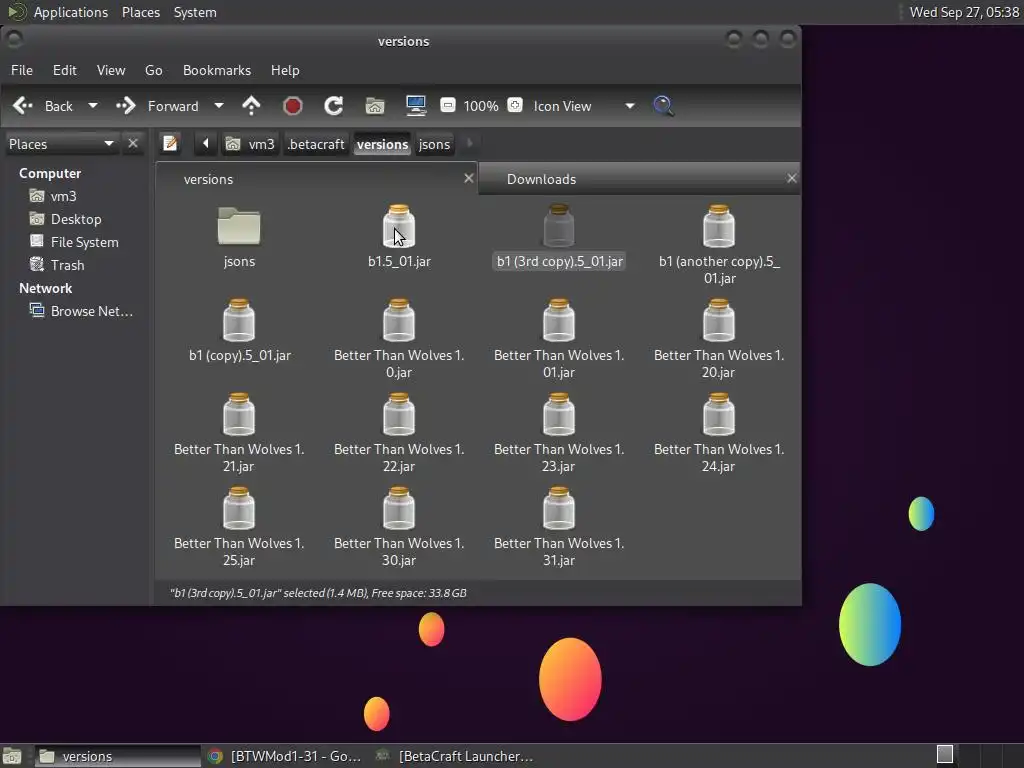Select Desktop in the Places sidebar

[77, 219]
